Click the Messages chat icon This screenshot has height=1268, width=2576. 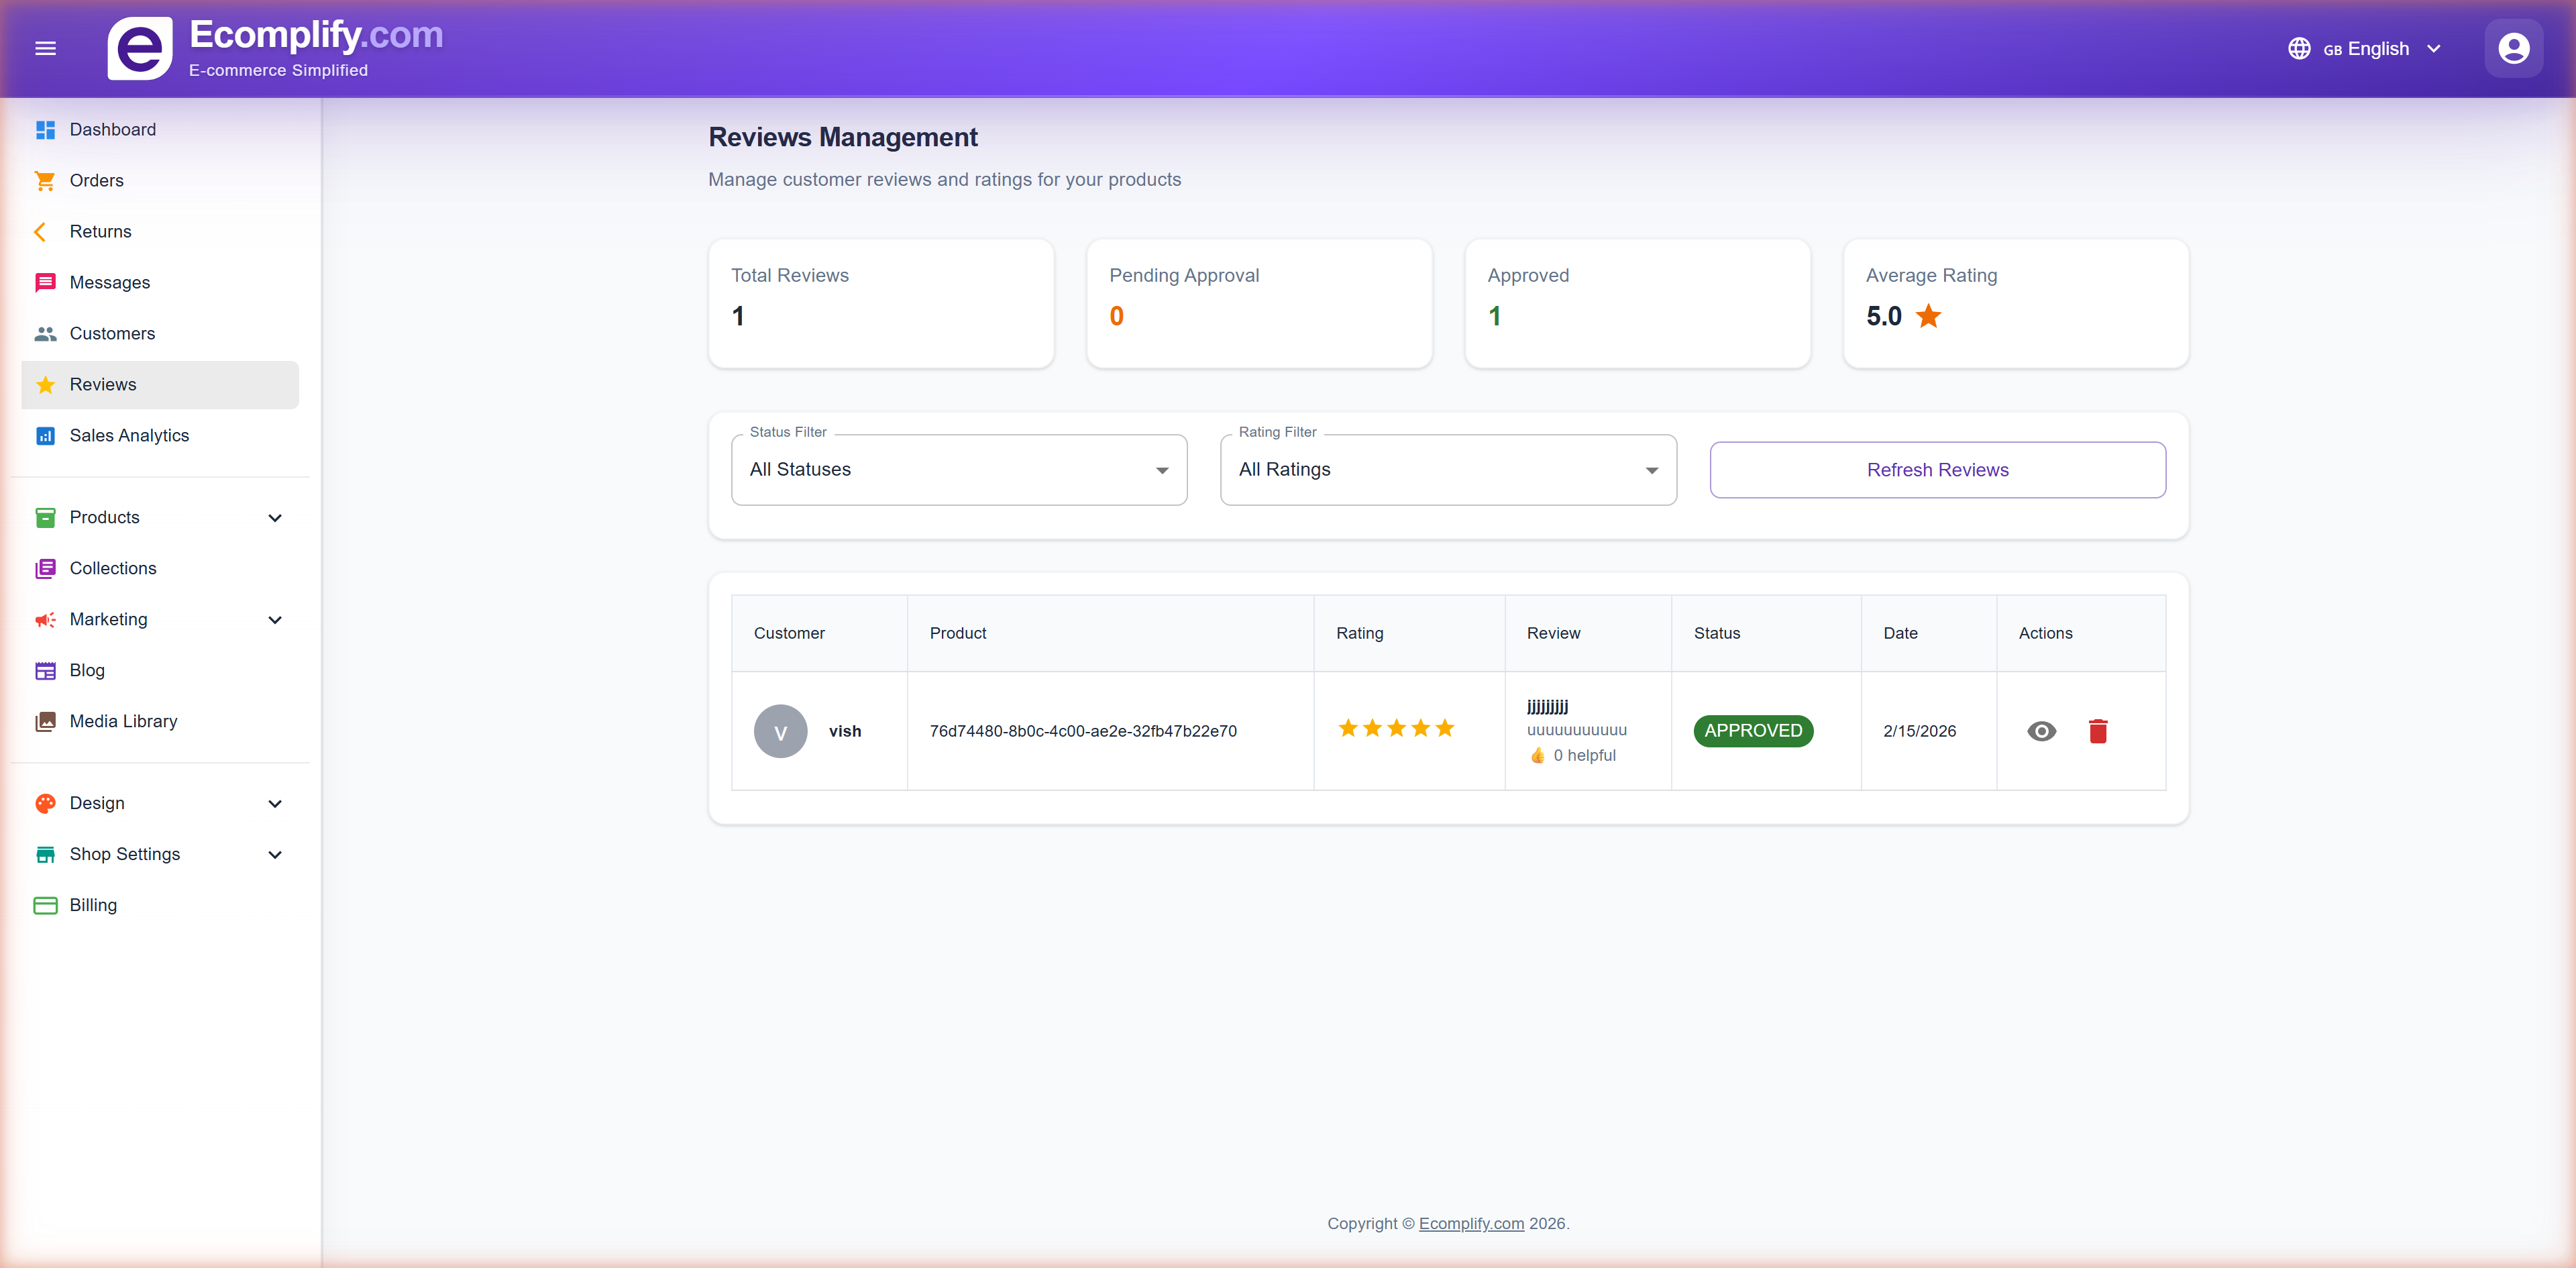click(45, 283)
